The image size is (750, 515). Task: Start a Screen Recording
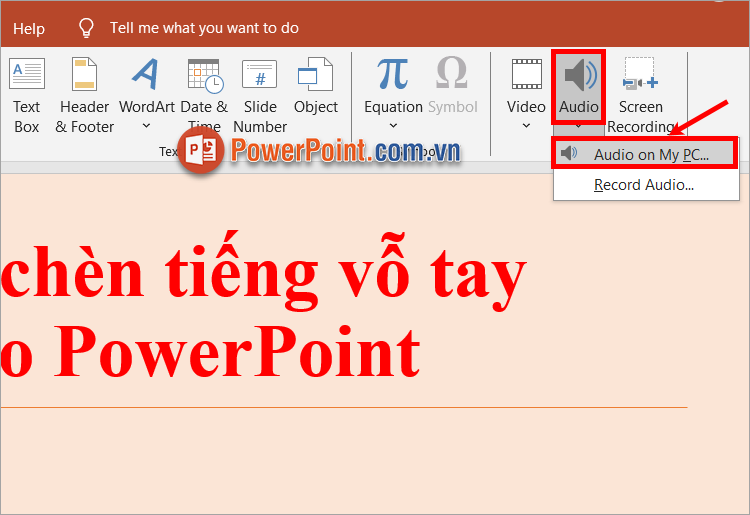(x=640, y=95)
